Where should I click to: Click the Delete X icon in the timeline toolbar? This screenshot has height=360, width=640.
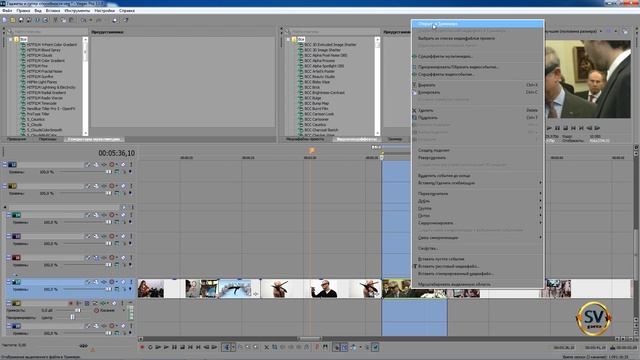(267, 347)
